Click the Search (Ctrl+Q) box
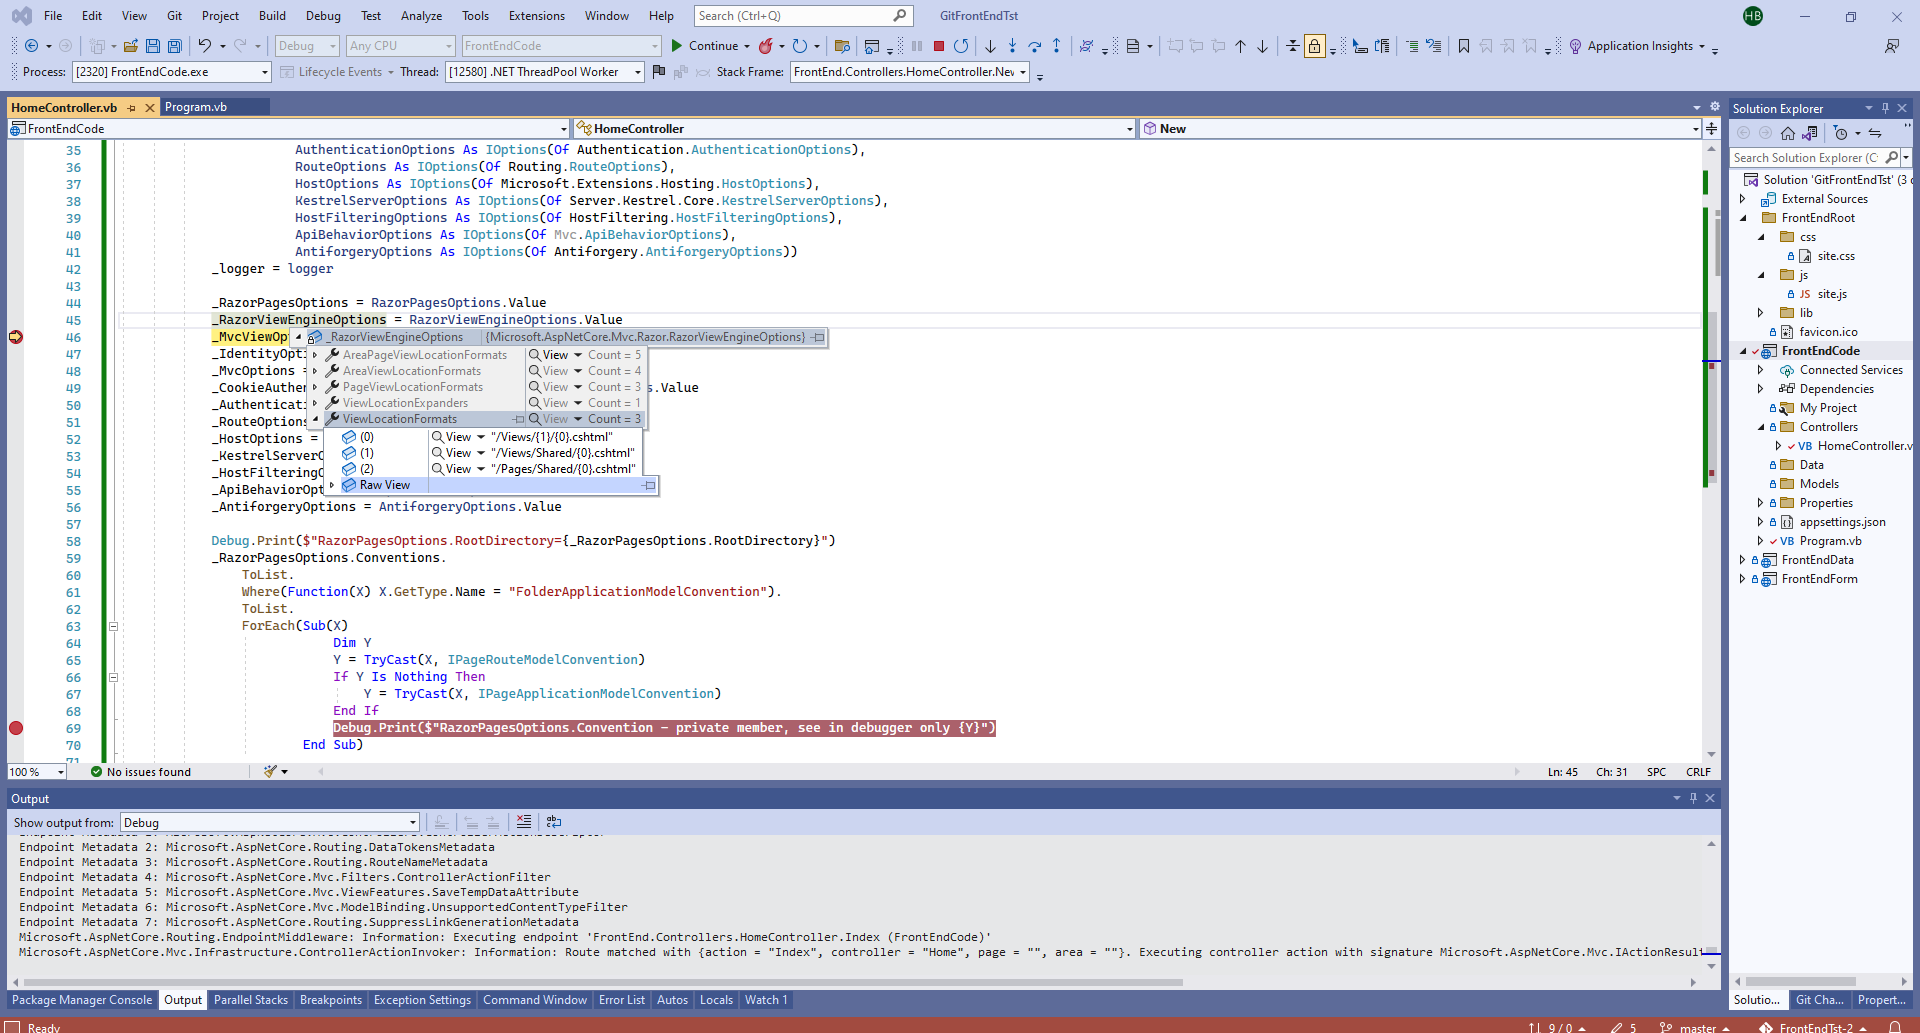Screen dimensions: 1920x1033 [x=802, y=16]
